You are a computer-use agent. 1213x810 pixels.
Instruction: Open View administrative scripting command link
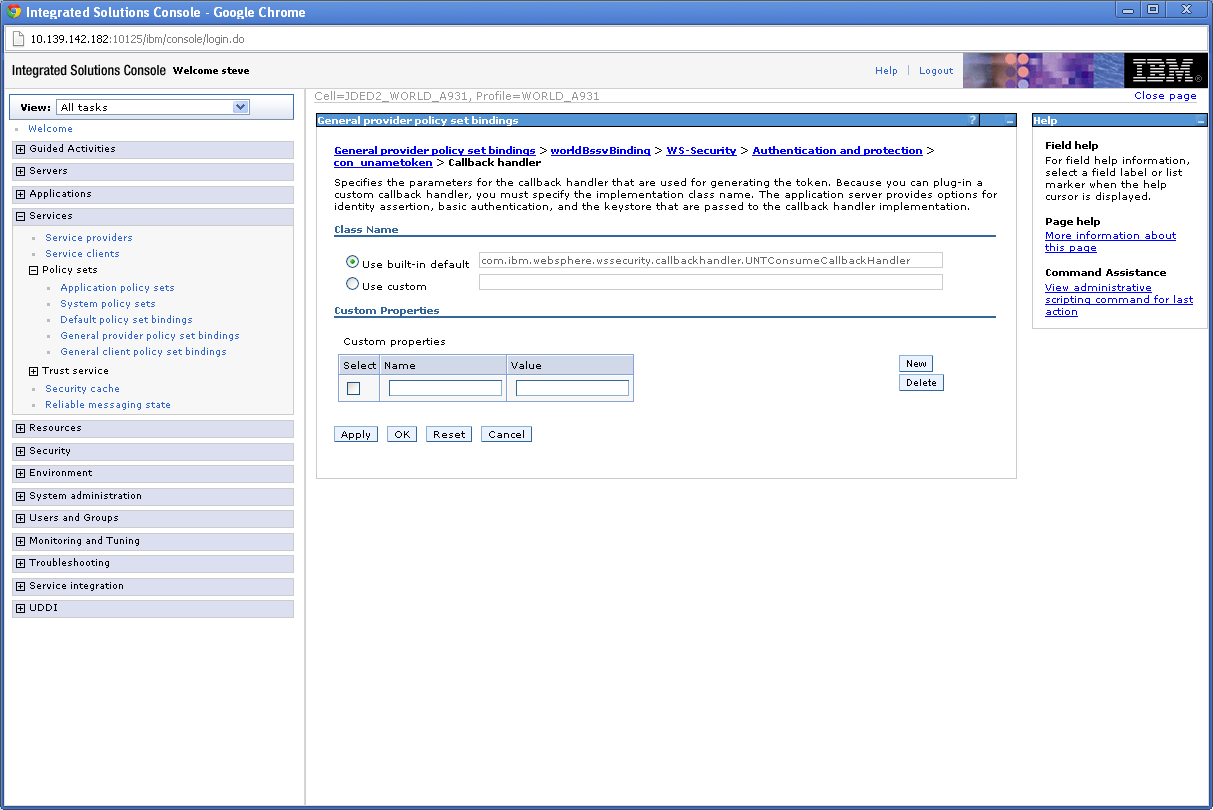[1119, 300]
